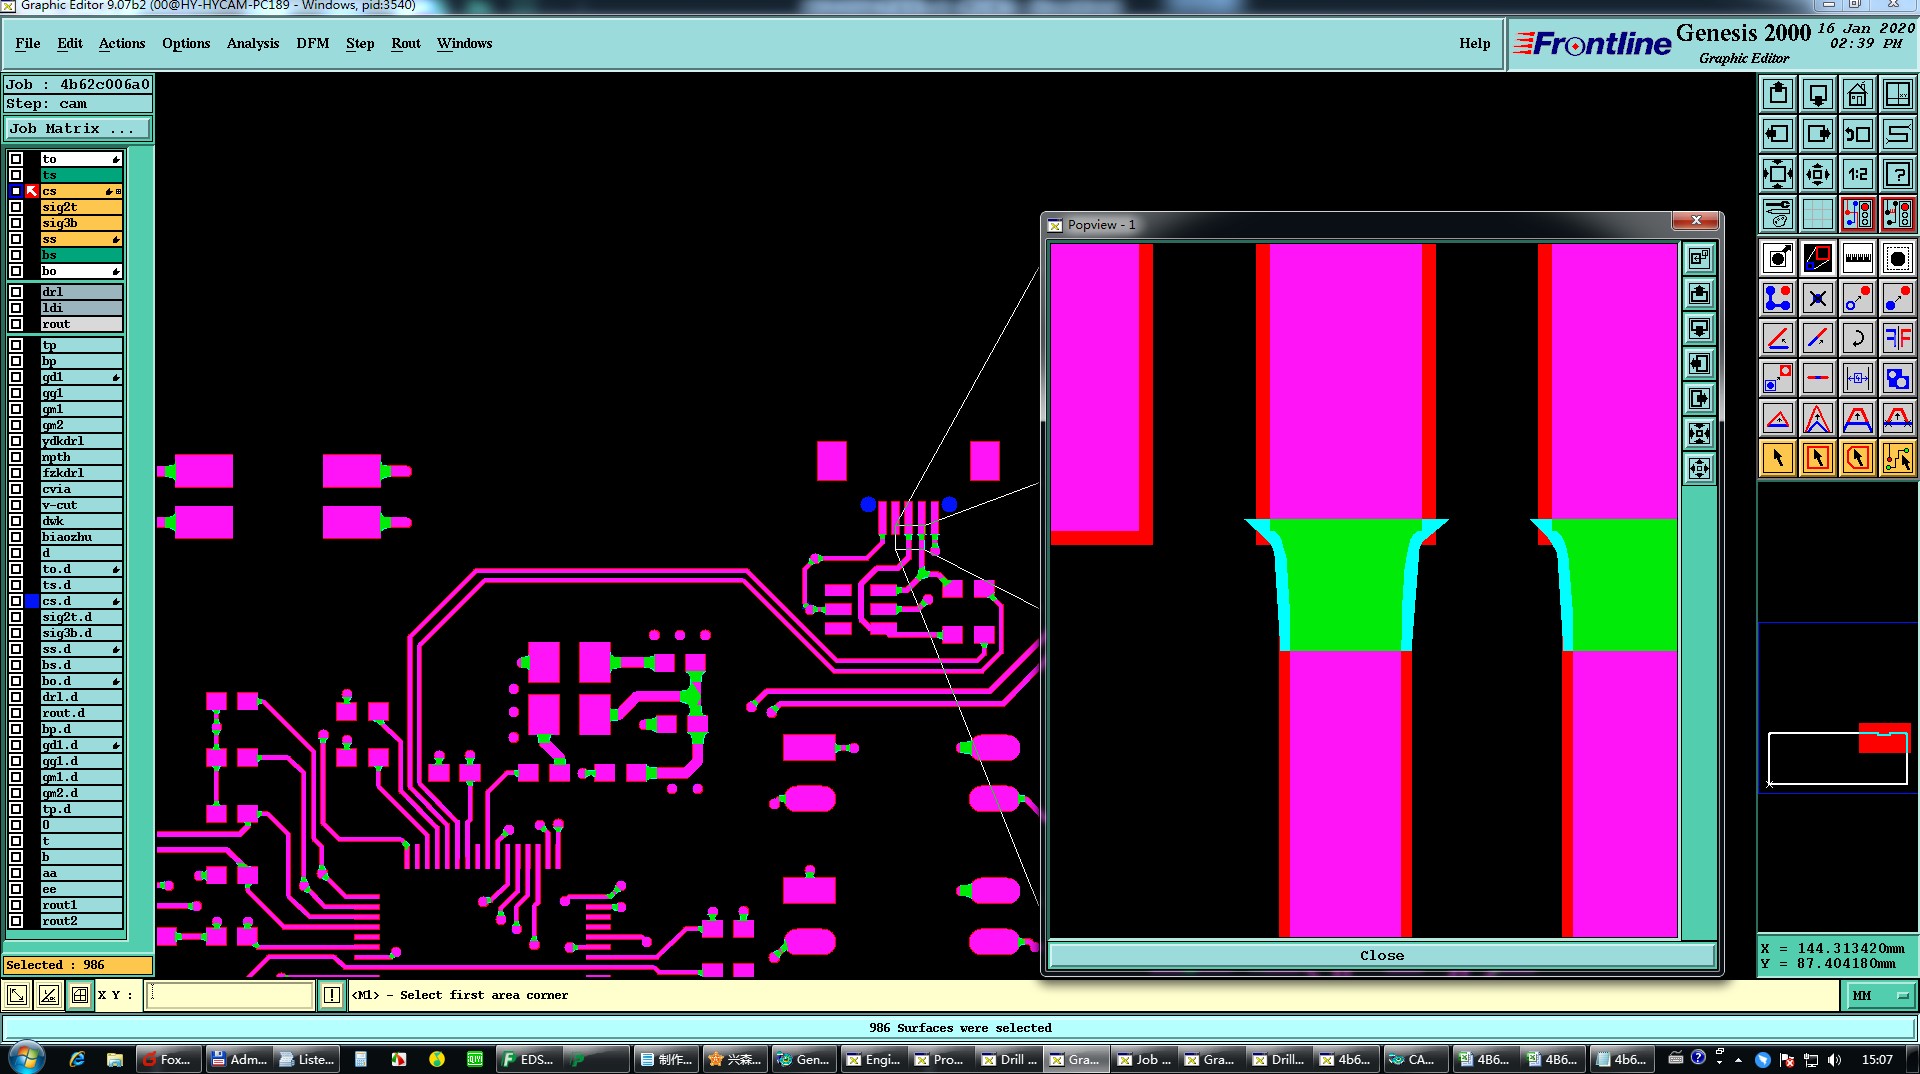The height and width of the screenshot is (1074, 1920).
Task: Click the Close button in Popview
Action: (x=1381, y=955)
